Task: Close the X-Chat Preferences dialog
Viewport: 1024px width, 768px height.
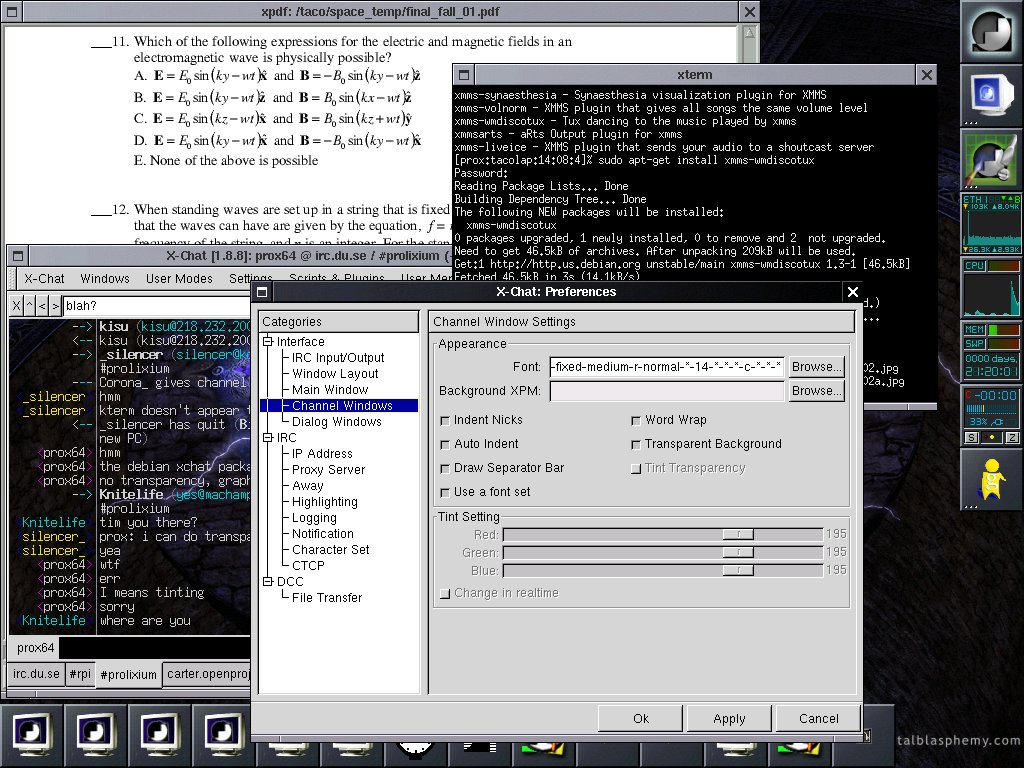Action: tap(852, 292)
